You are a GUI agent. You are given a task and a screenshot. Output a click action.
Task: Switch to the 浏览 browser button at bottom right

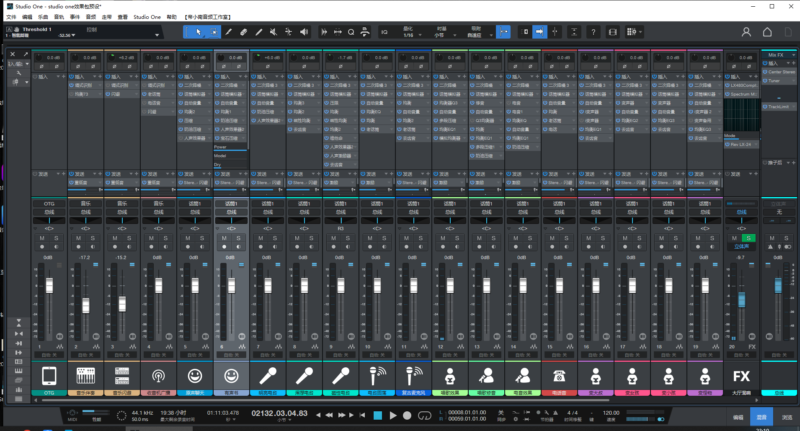pos(787,417)
